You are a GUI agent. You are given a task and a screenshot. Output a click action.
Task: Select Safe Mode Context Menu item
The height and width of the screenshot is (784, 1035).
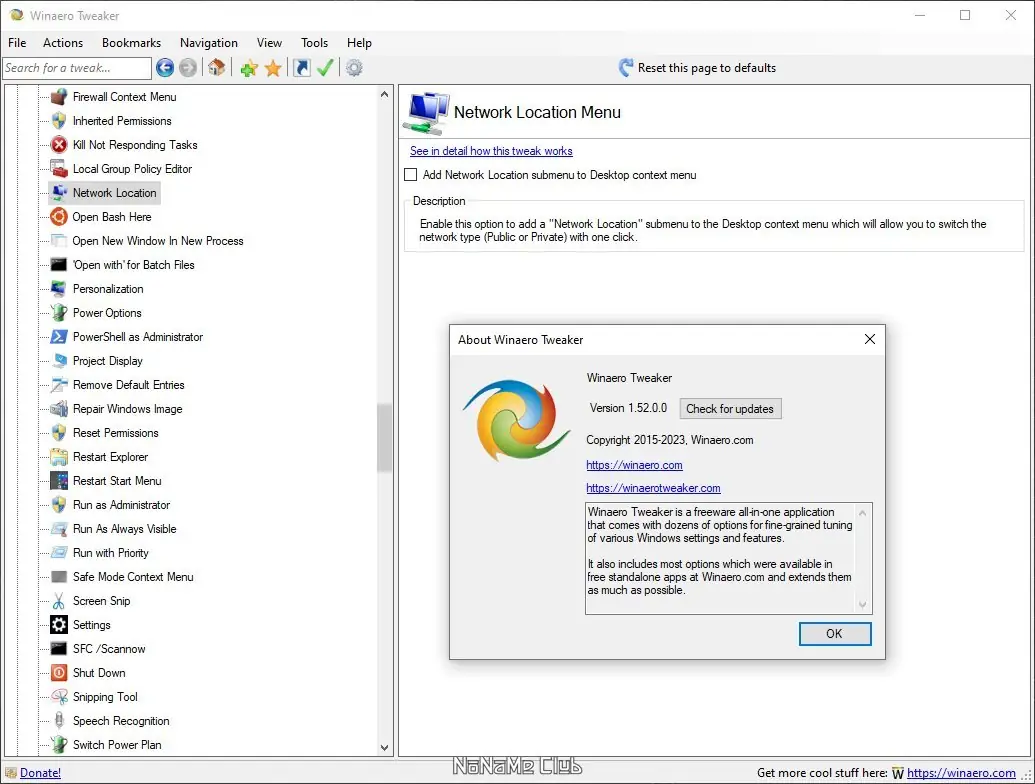(x=133, y=577)
